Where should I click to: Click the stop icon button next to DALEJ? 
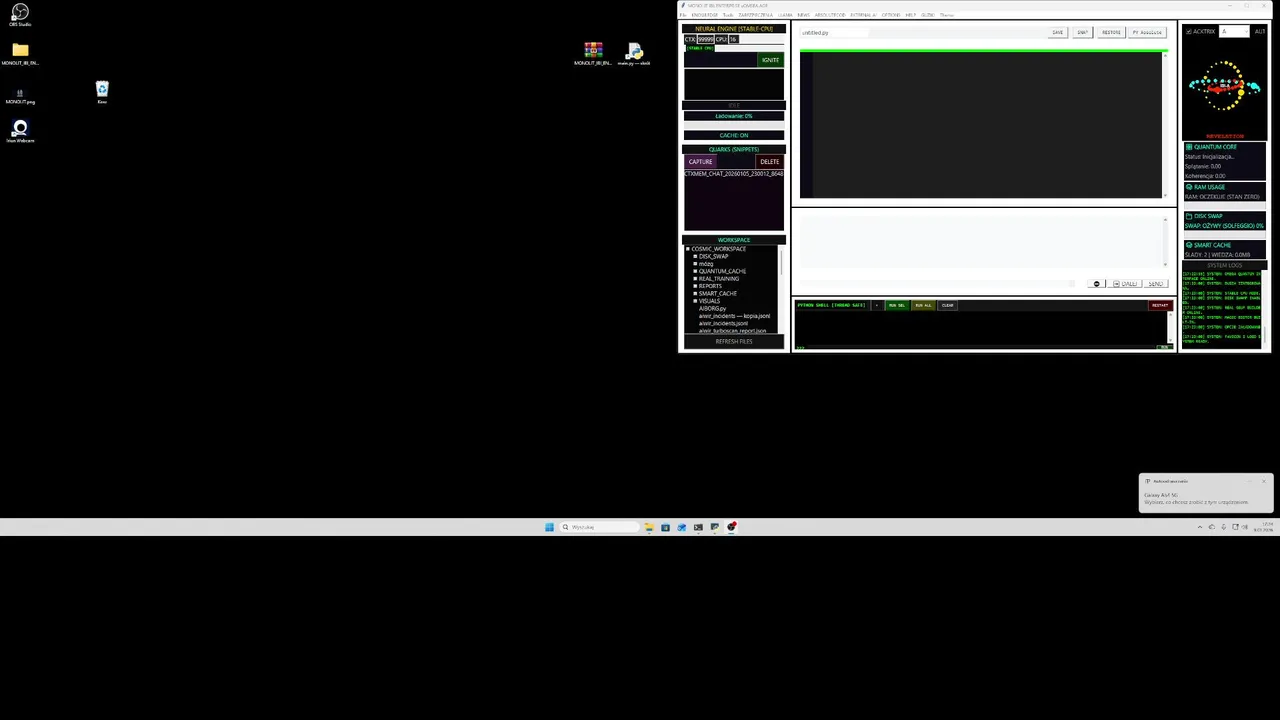[1097, 284]
